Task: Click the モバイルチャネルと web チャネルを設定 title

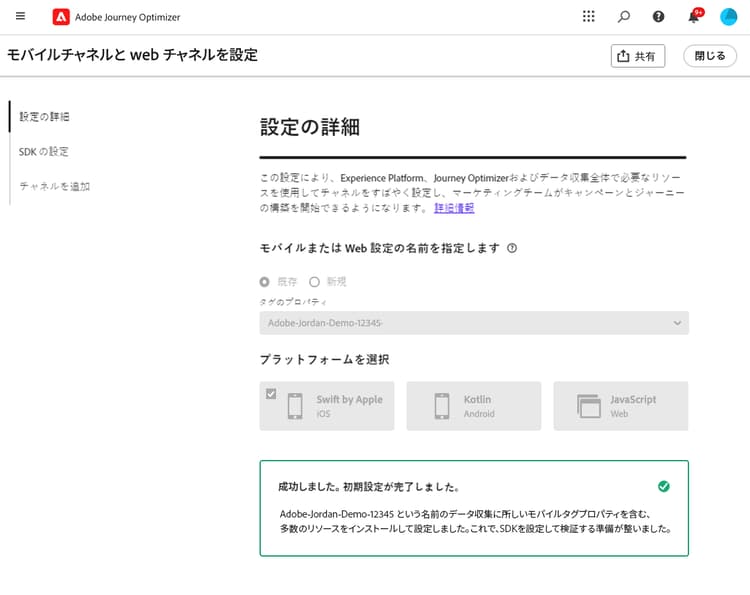Action: click(132, 55)
